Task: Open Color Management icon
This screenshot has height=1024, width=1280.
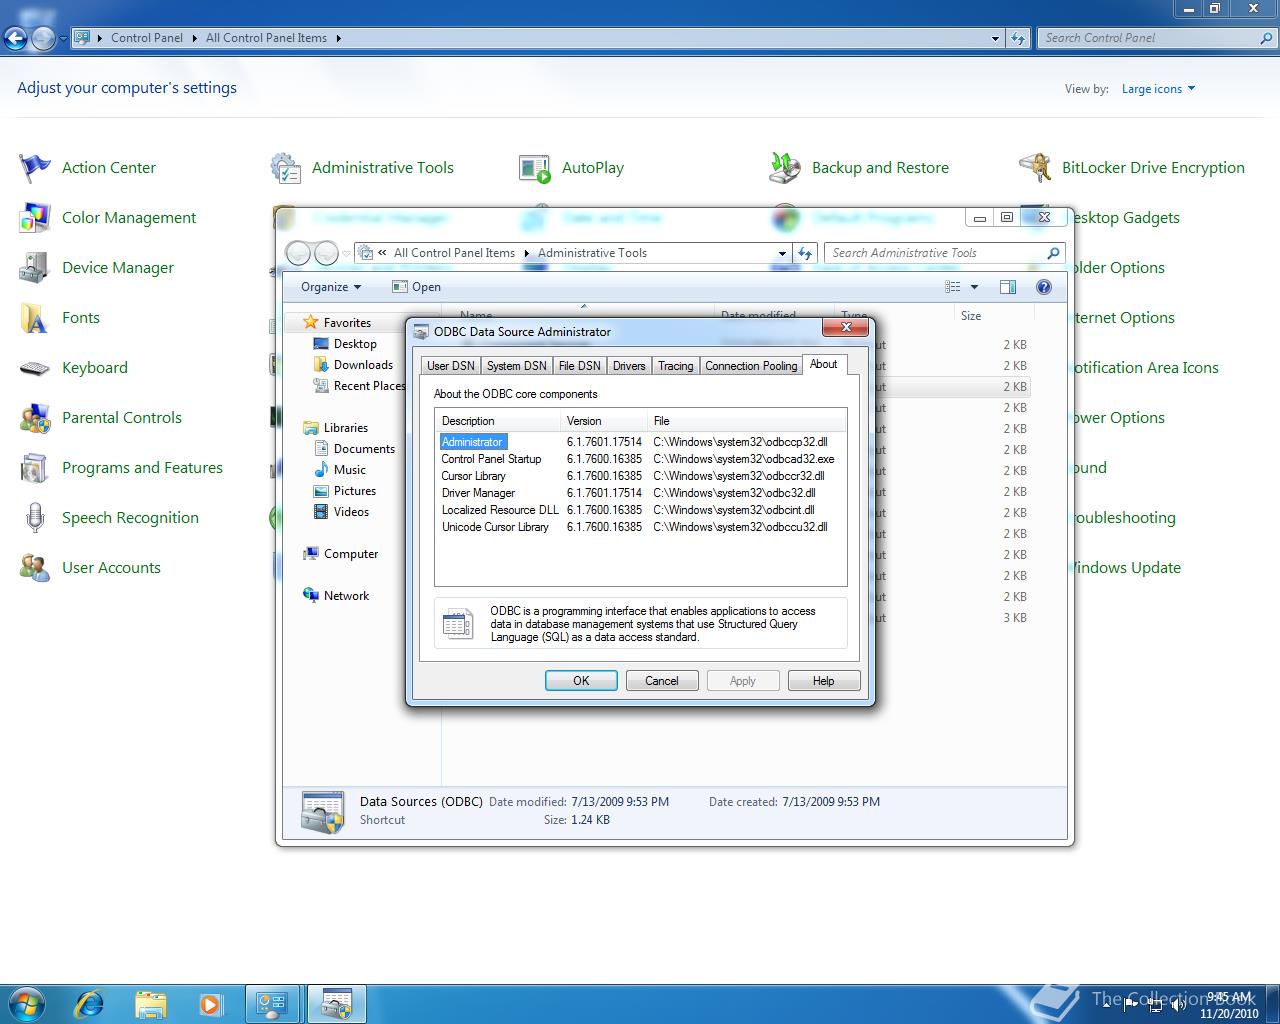Action: pos(35,218)
